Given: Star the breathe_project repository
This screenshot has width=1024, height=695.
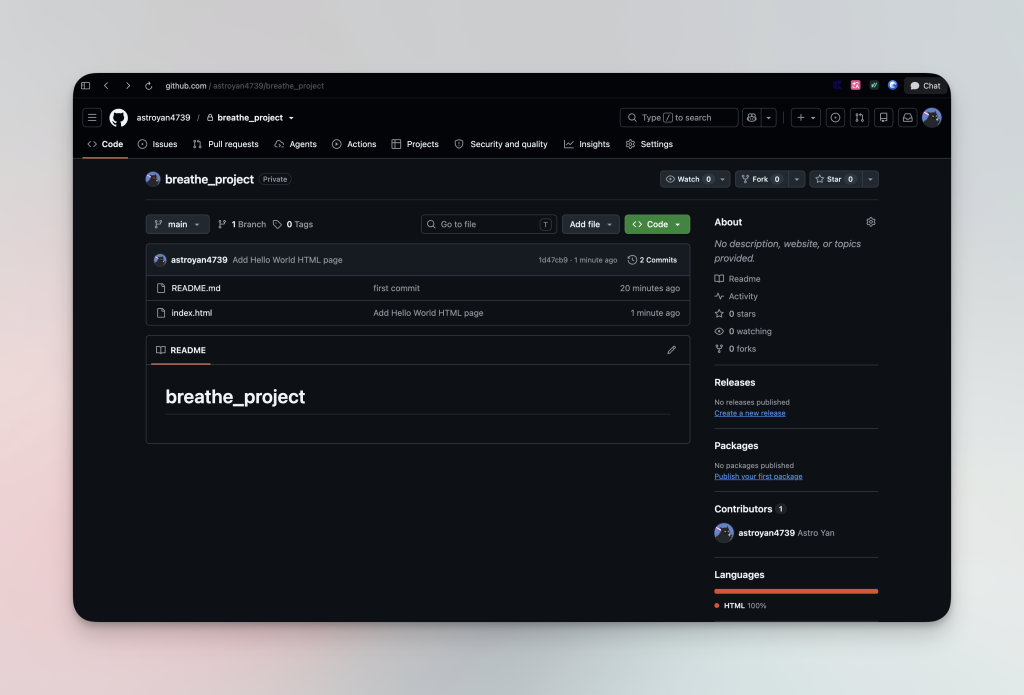Looking at the screenshot, I should (836, 179).
